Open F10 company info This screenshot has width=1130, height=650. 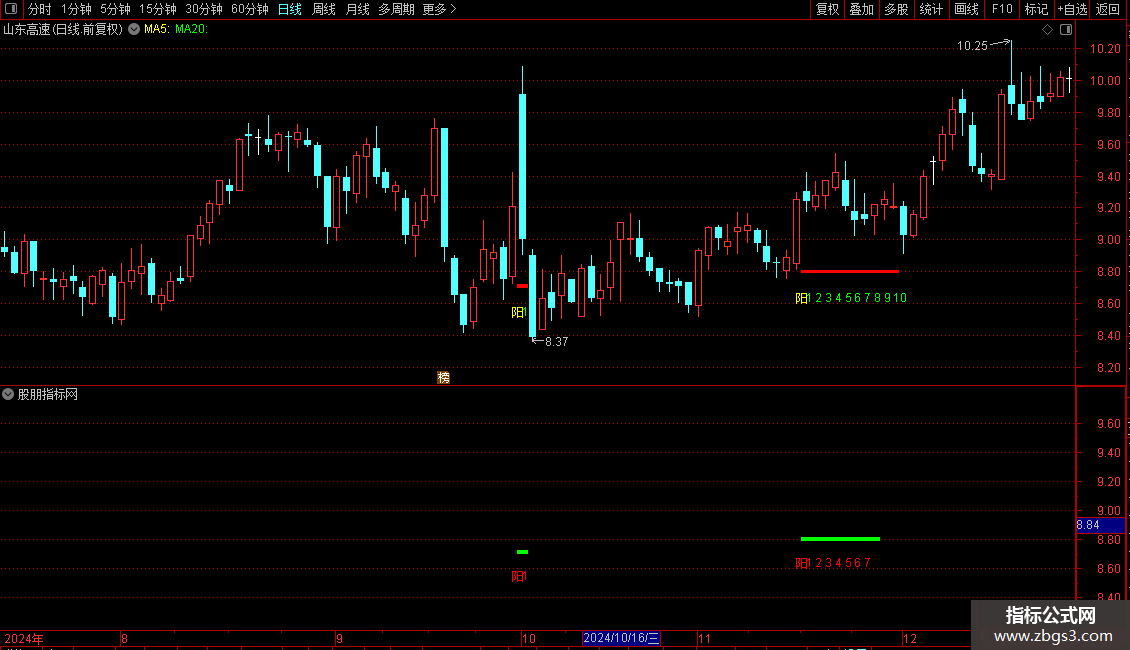click(x=1002, y=9)
